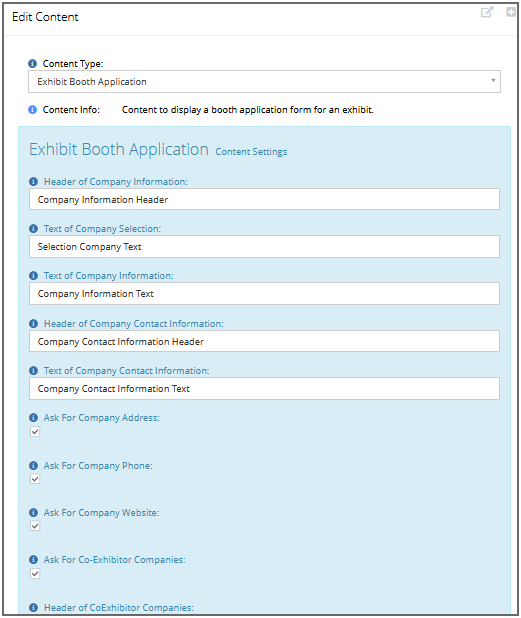Image resolution: width=521 pixels, height=618 pixels.
Task: Click info icon for Header of Company Contact Information
Action: coord(33,324)
